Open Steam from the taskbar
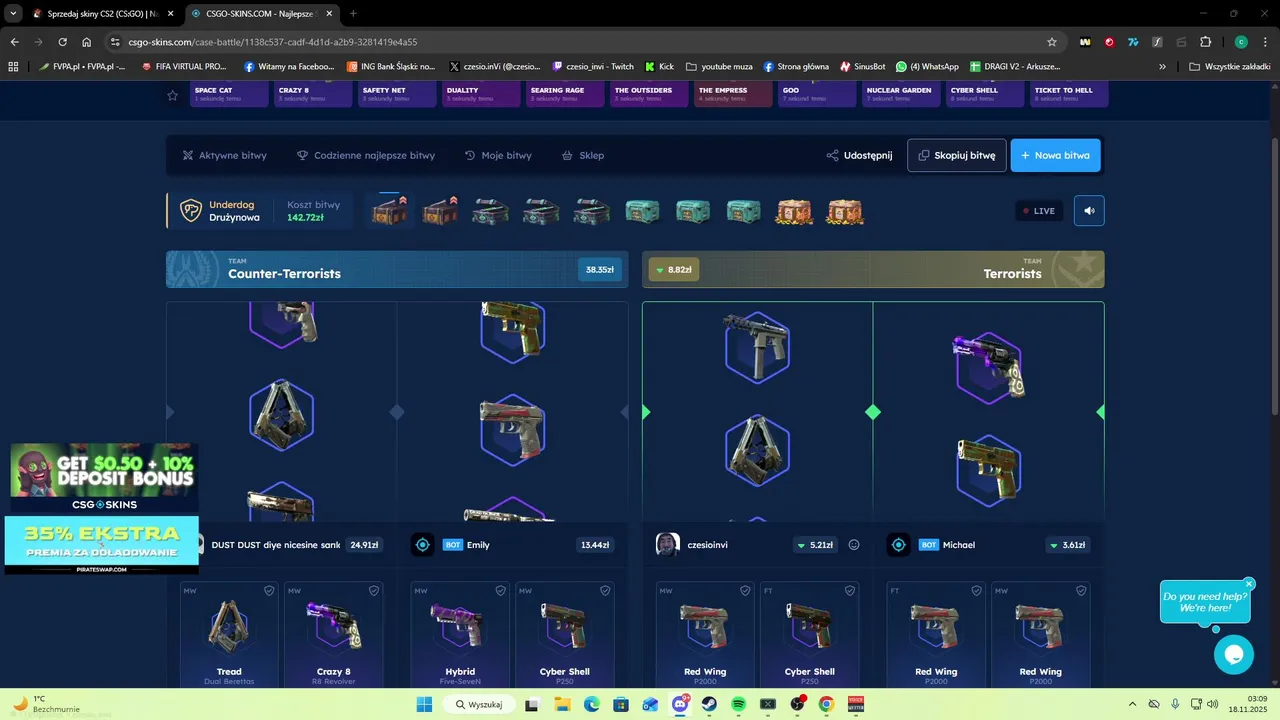The height and width of the screenshot is (720, 1280). (x=709, y=704)
